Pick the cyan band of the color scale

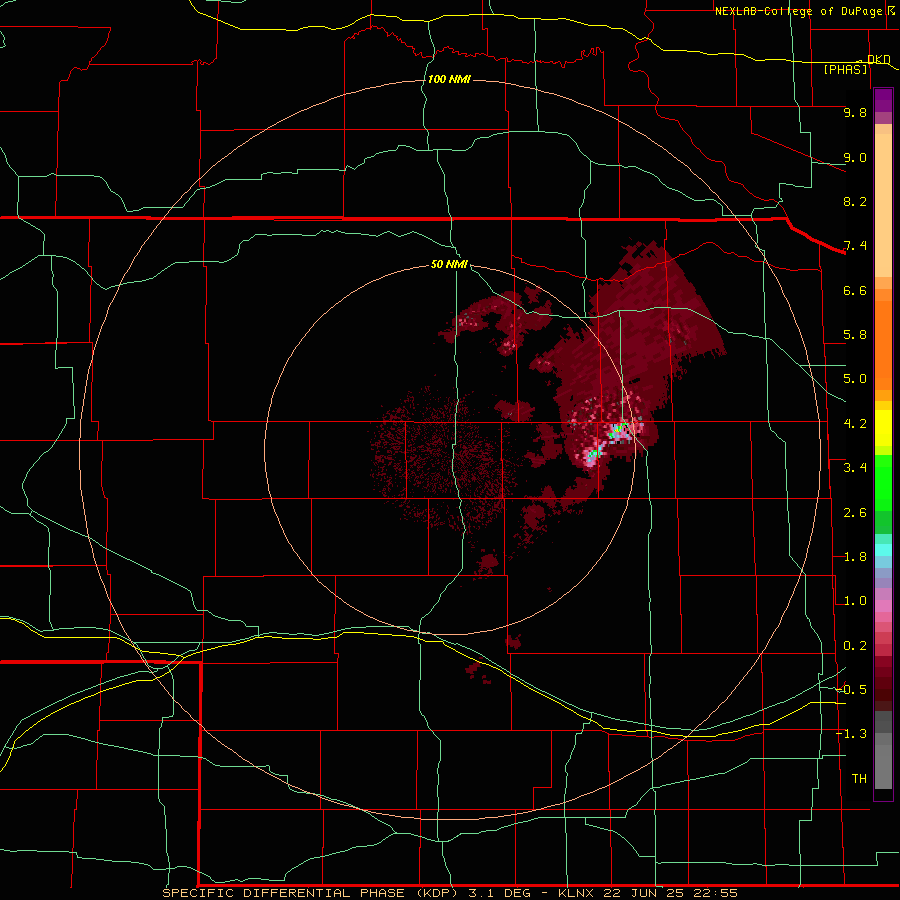883,550
